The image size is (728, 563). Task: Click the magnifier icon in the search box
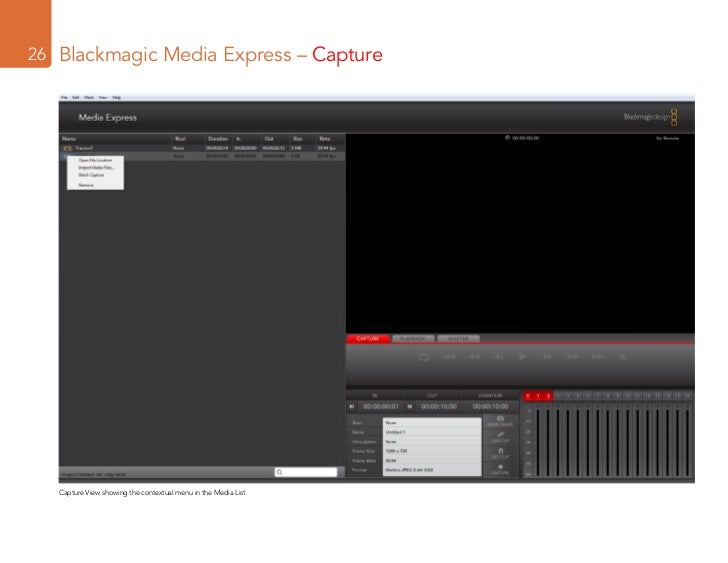click(279, 472)
